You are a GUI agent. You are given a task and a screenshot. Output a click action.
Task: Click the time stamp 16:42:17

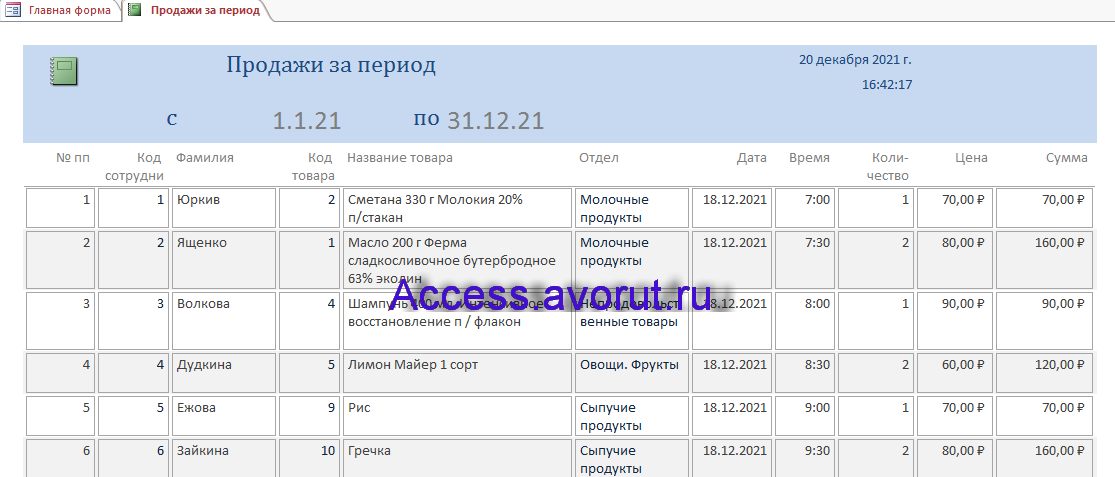click(x=887, y=85)
